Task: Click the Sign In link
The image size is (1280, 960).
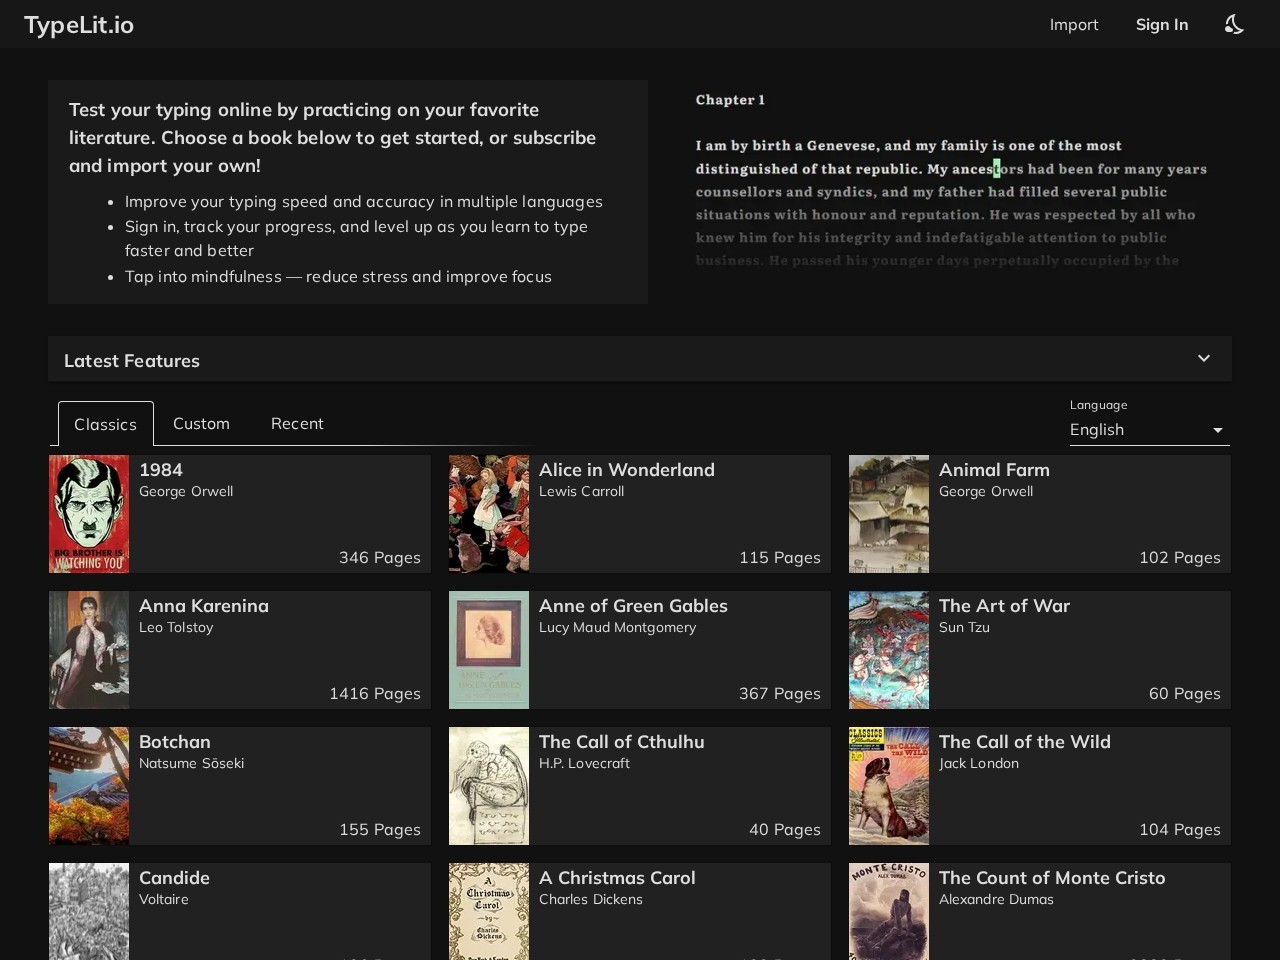Action: [x=1162, y=25]
